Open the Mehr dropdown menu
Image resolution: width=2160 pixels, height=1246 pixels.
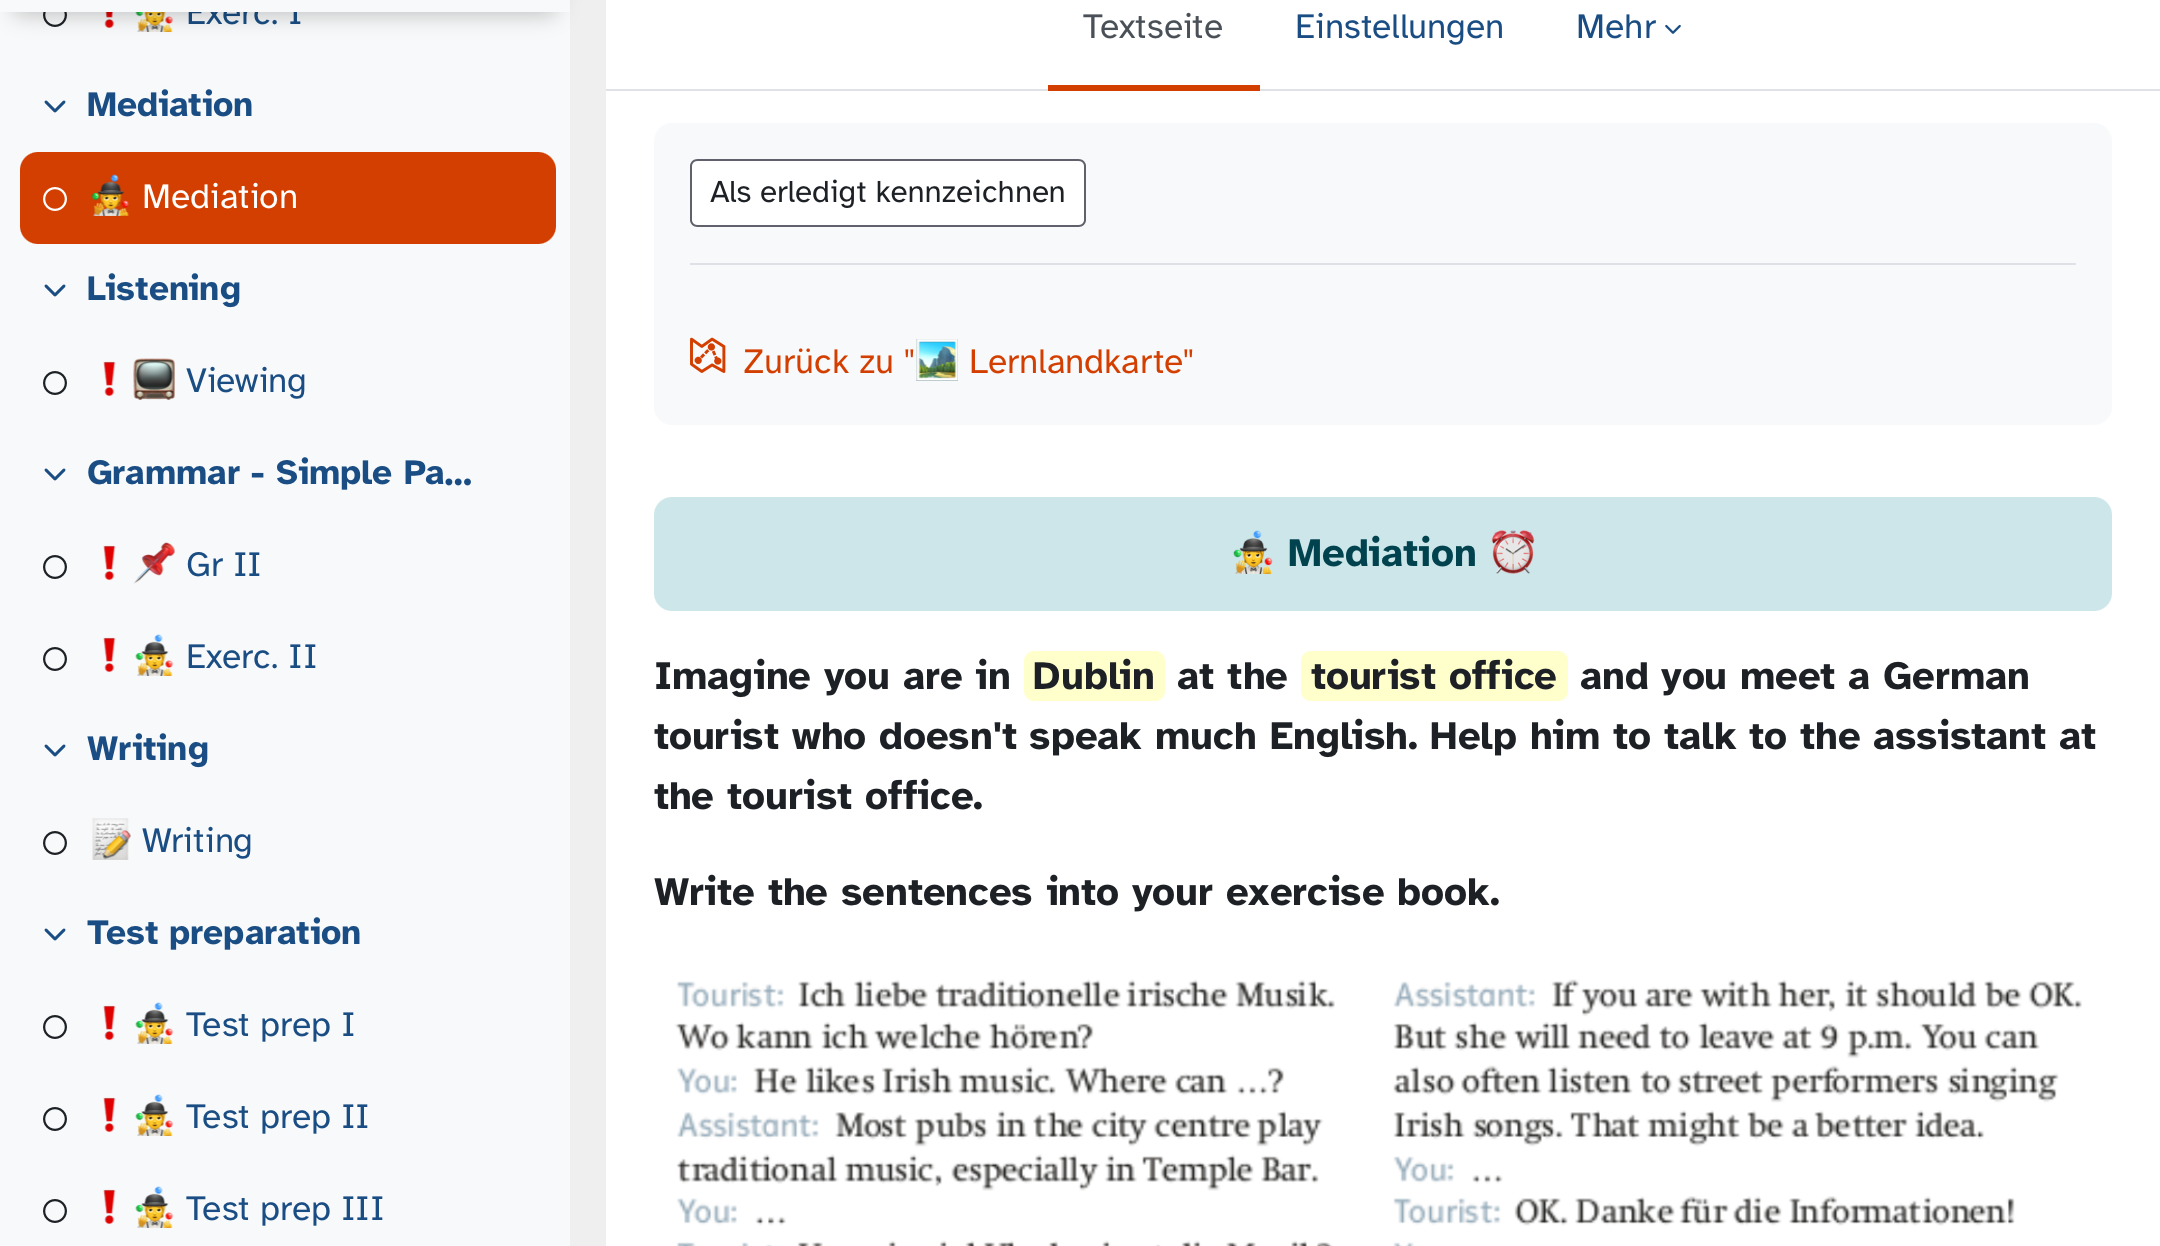(1628, 27)
